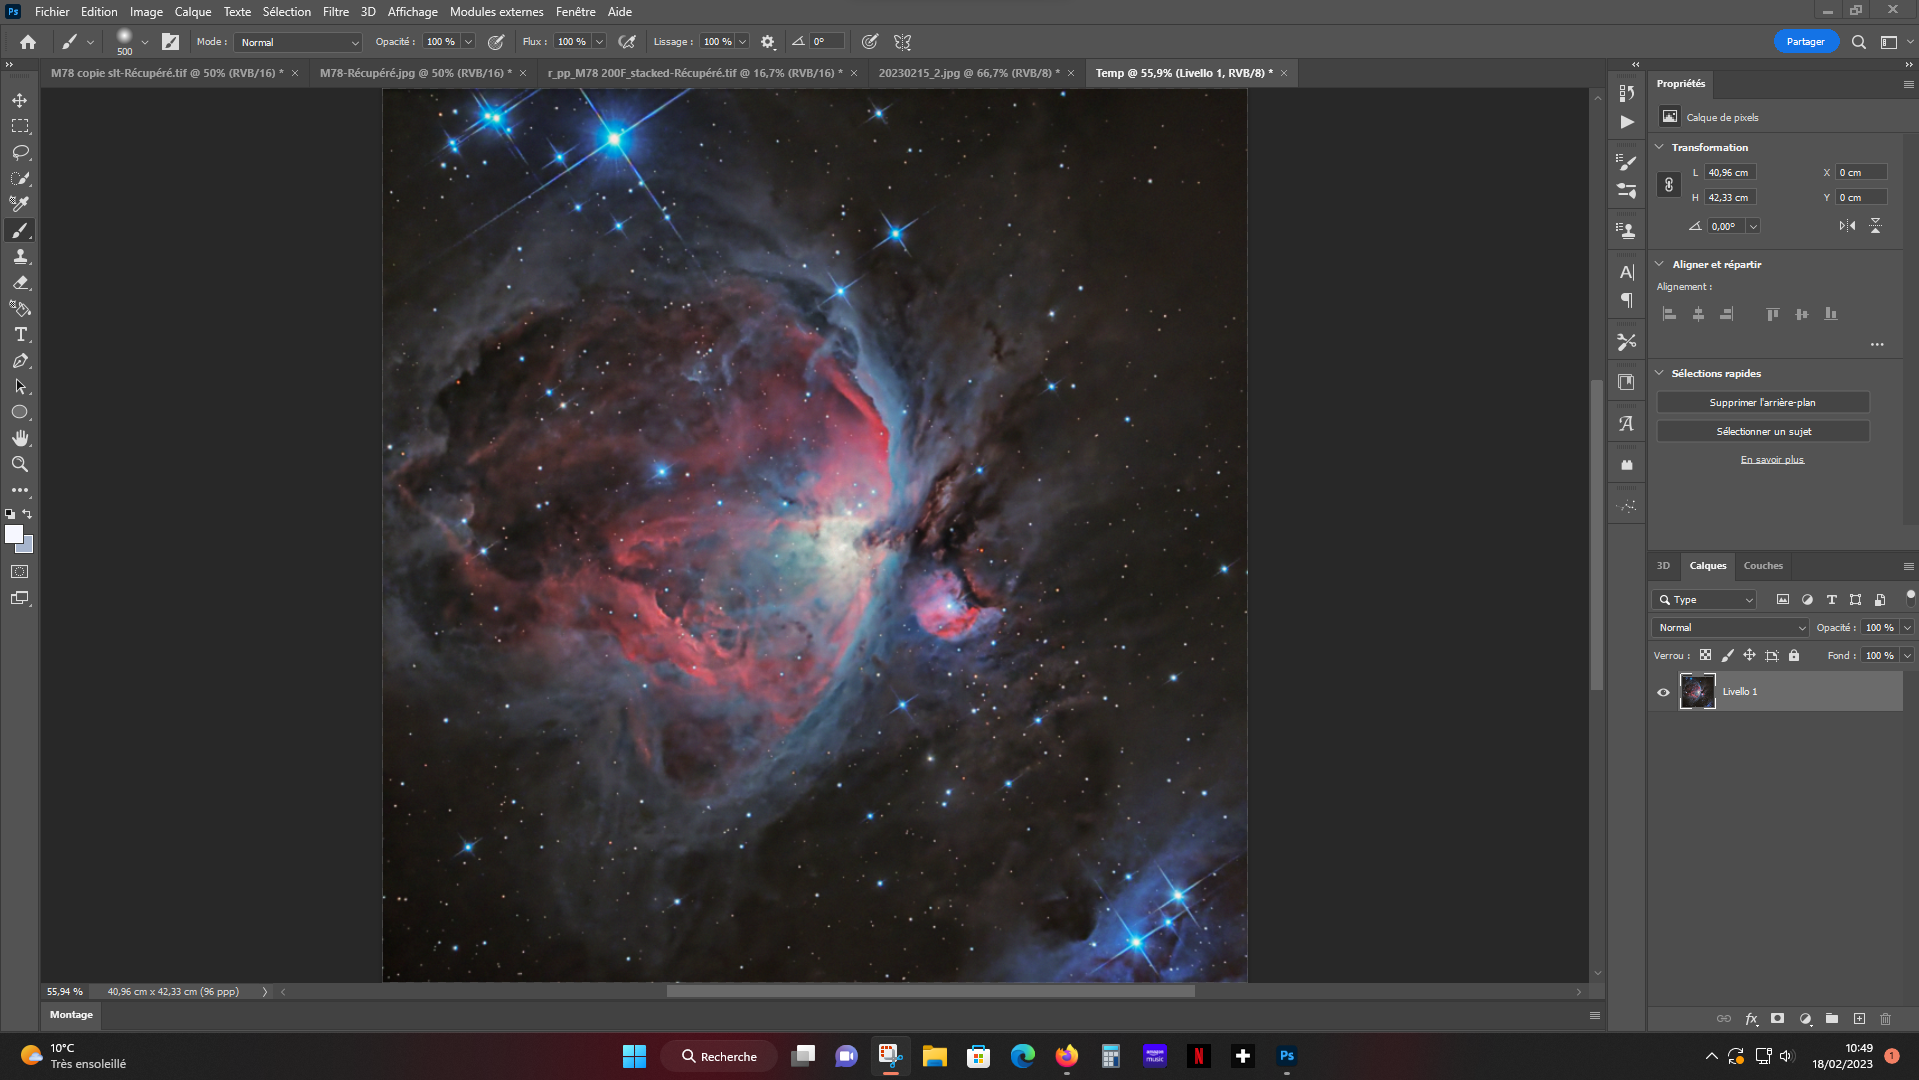Toggle Quick Mask mode
1919x1080 pixels.
(x=20, y=572)
